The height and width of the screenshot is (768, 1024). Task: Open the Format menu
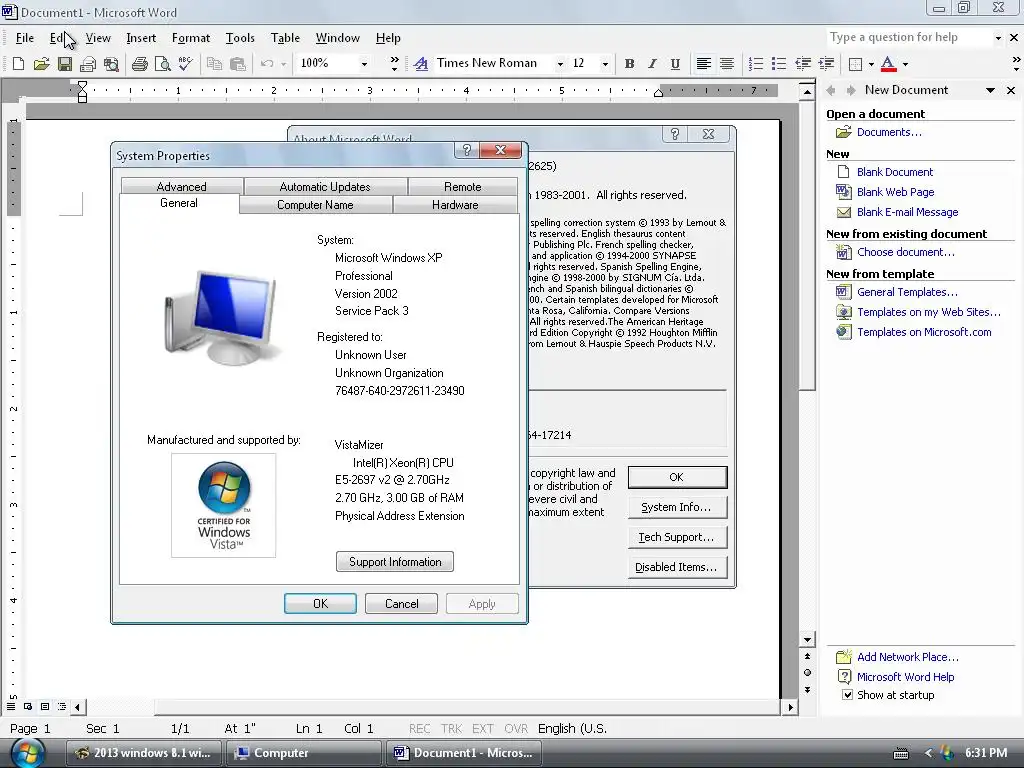191,38
